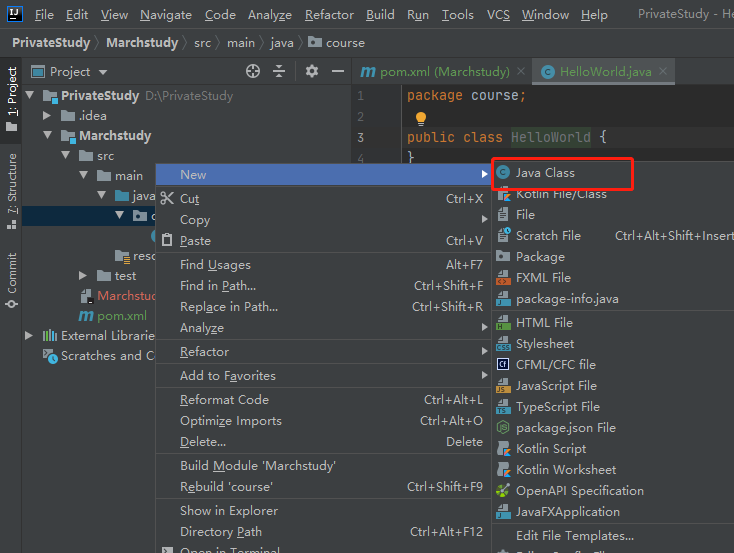Expand External Libraries node
Image resolution: width=734 pixels, height=553 pixels.
29,335
